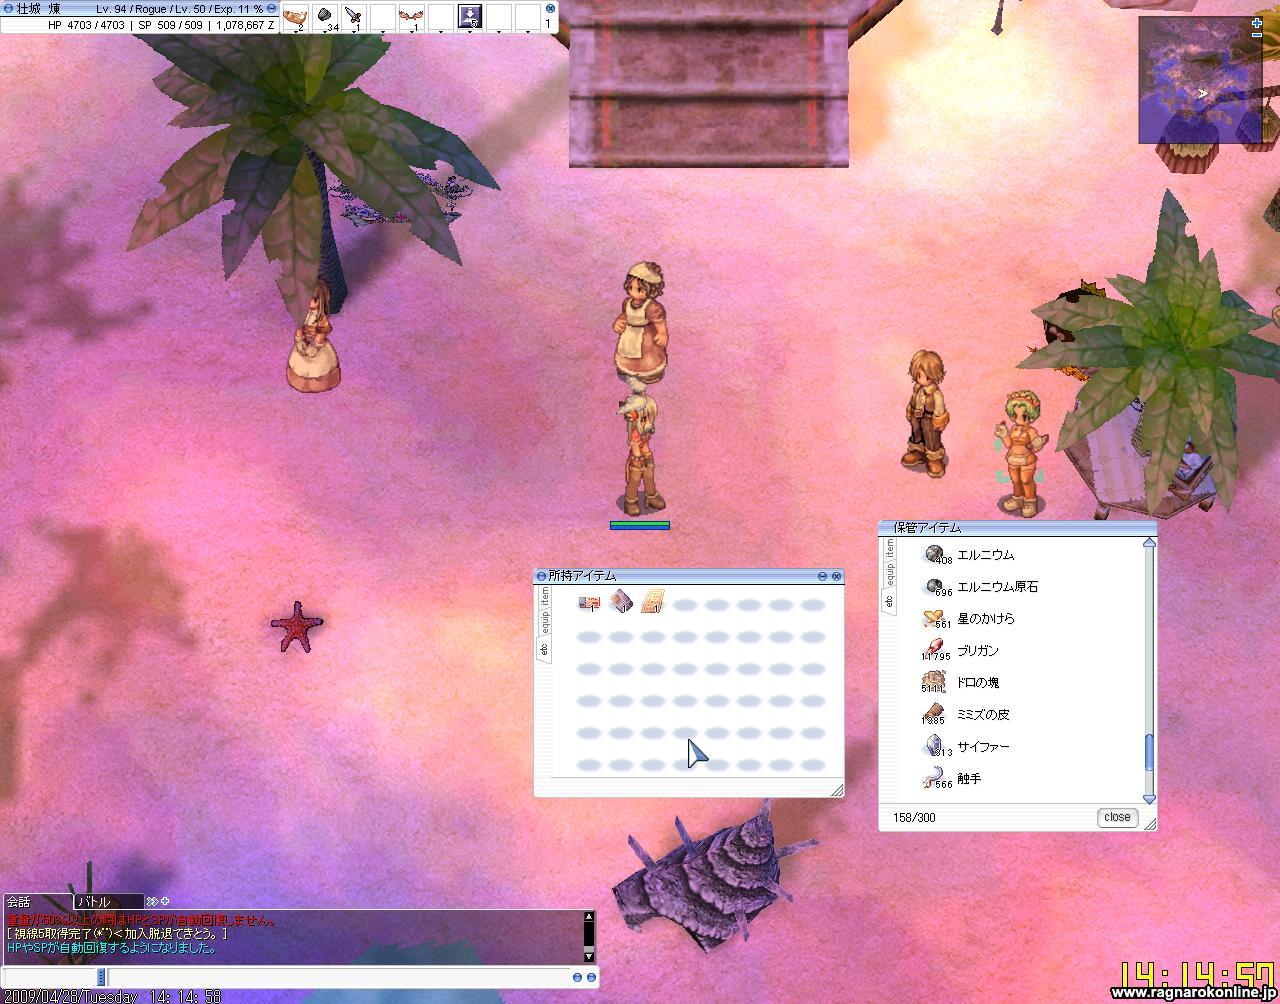Open storage etc tab

[889, 600]
